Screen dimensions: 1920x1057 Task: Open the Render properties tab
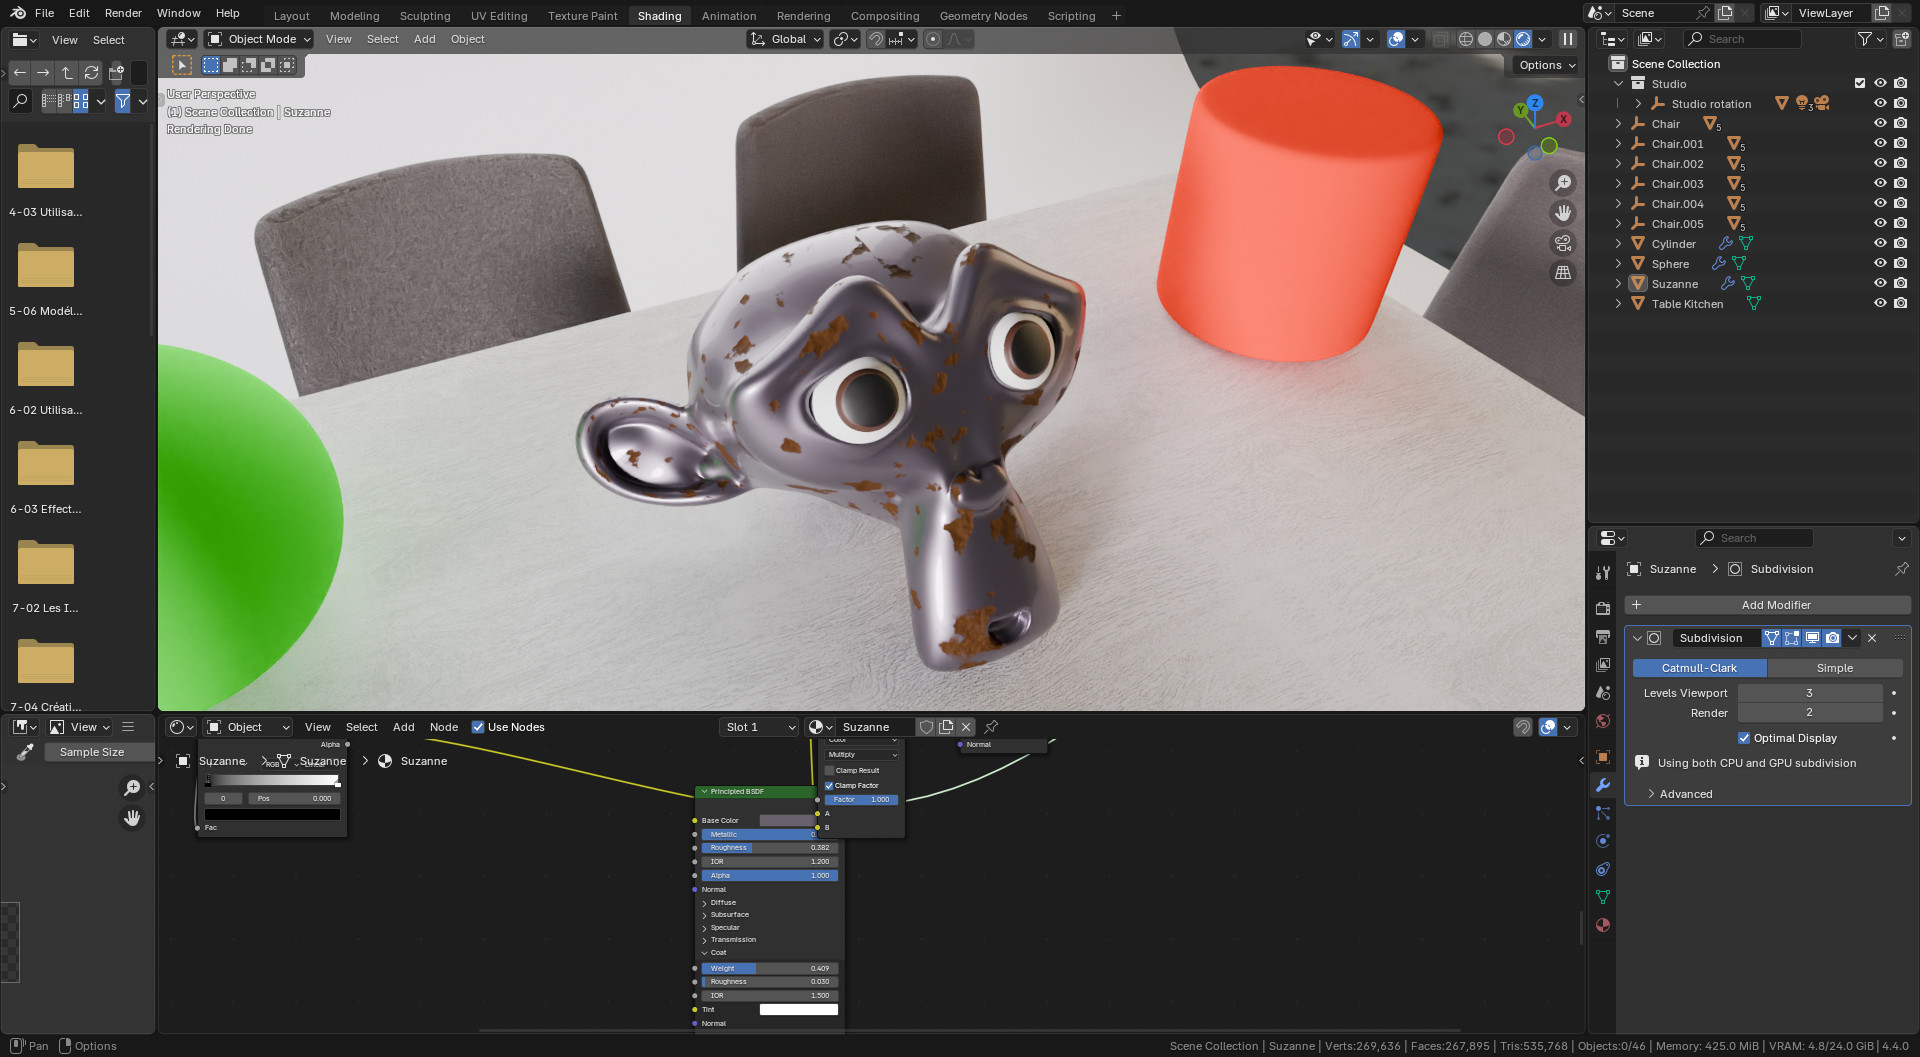tap(1603, 608)
